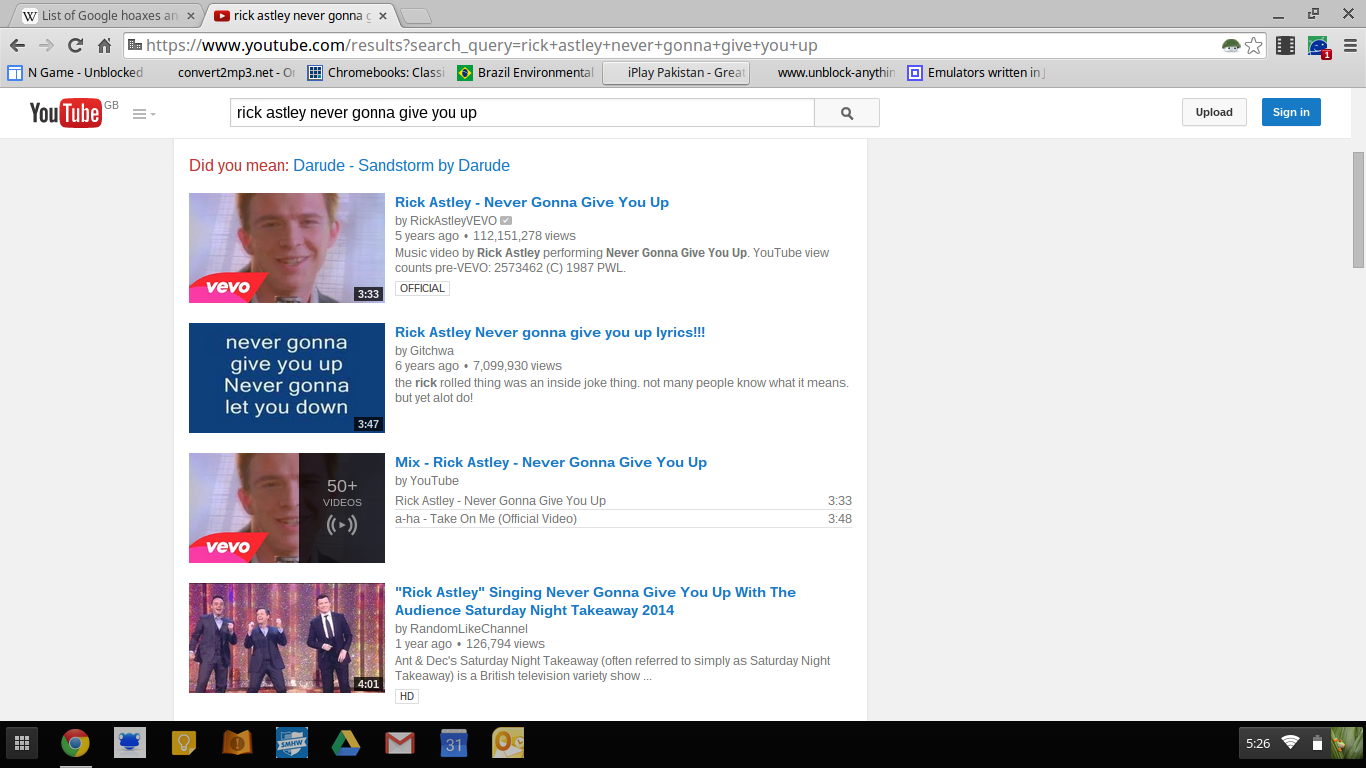
Task: Click the YouTube logo
Action: [x=66, y=113]
